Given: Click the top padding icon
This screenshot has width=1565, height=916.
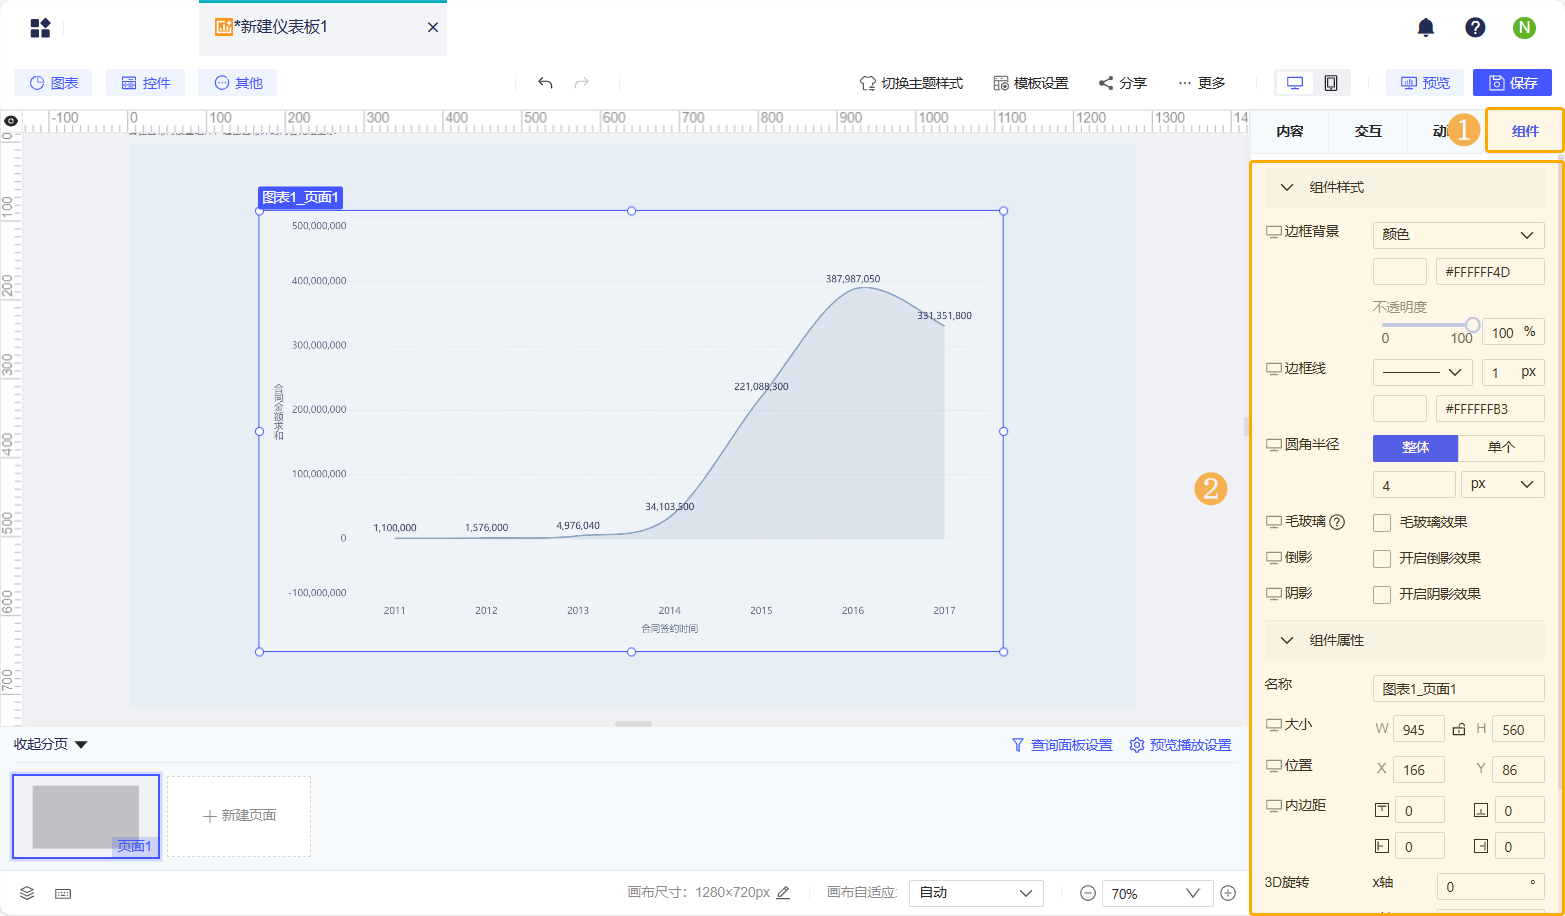Looking at the screenshot, I should [1382, 810].
